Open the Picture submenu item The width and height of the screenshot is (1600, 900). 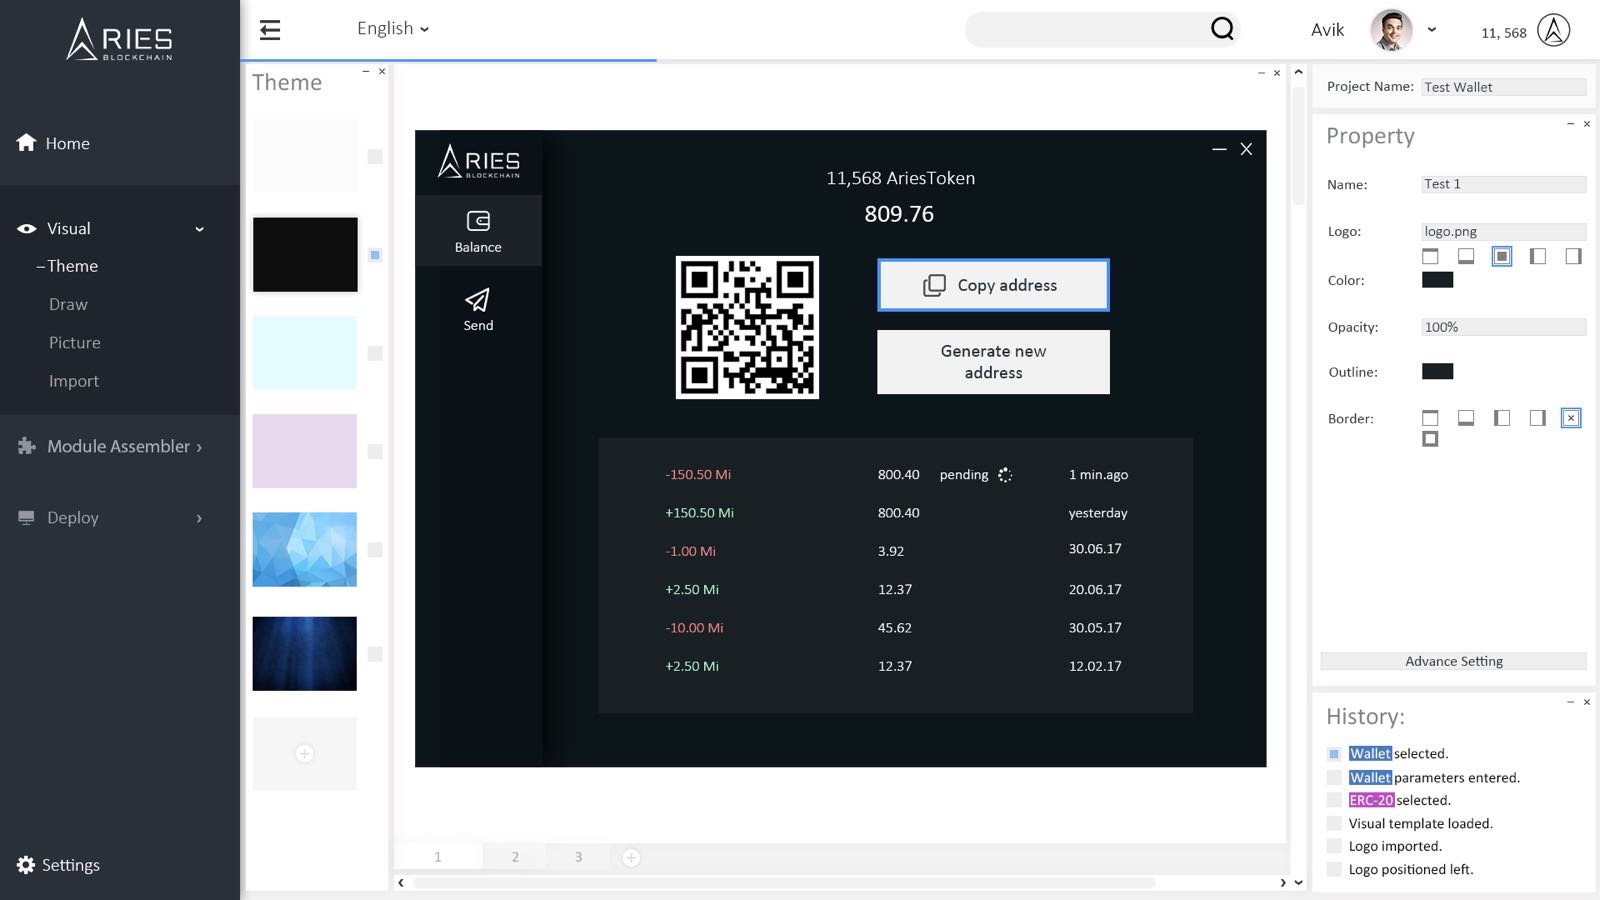pos(75,343)
